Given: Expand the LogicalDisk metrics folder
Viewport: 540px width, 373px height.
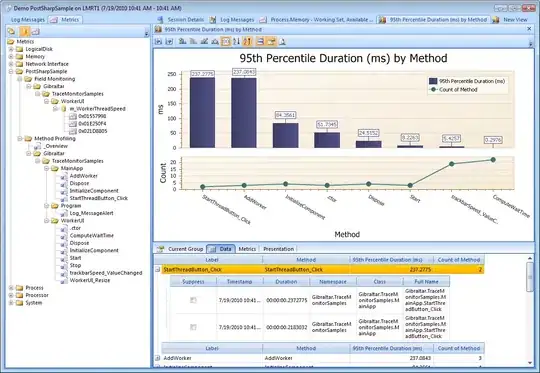Looking at the screenshot, I should click(x=11, y=49).
